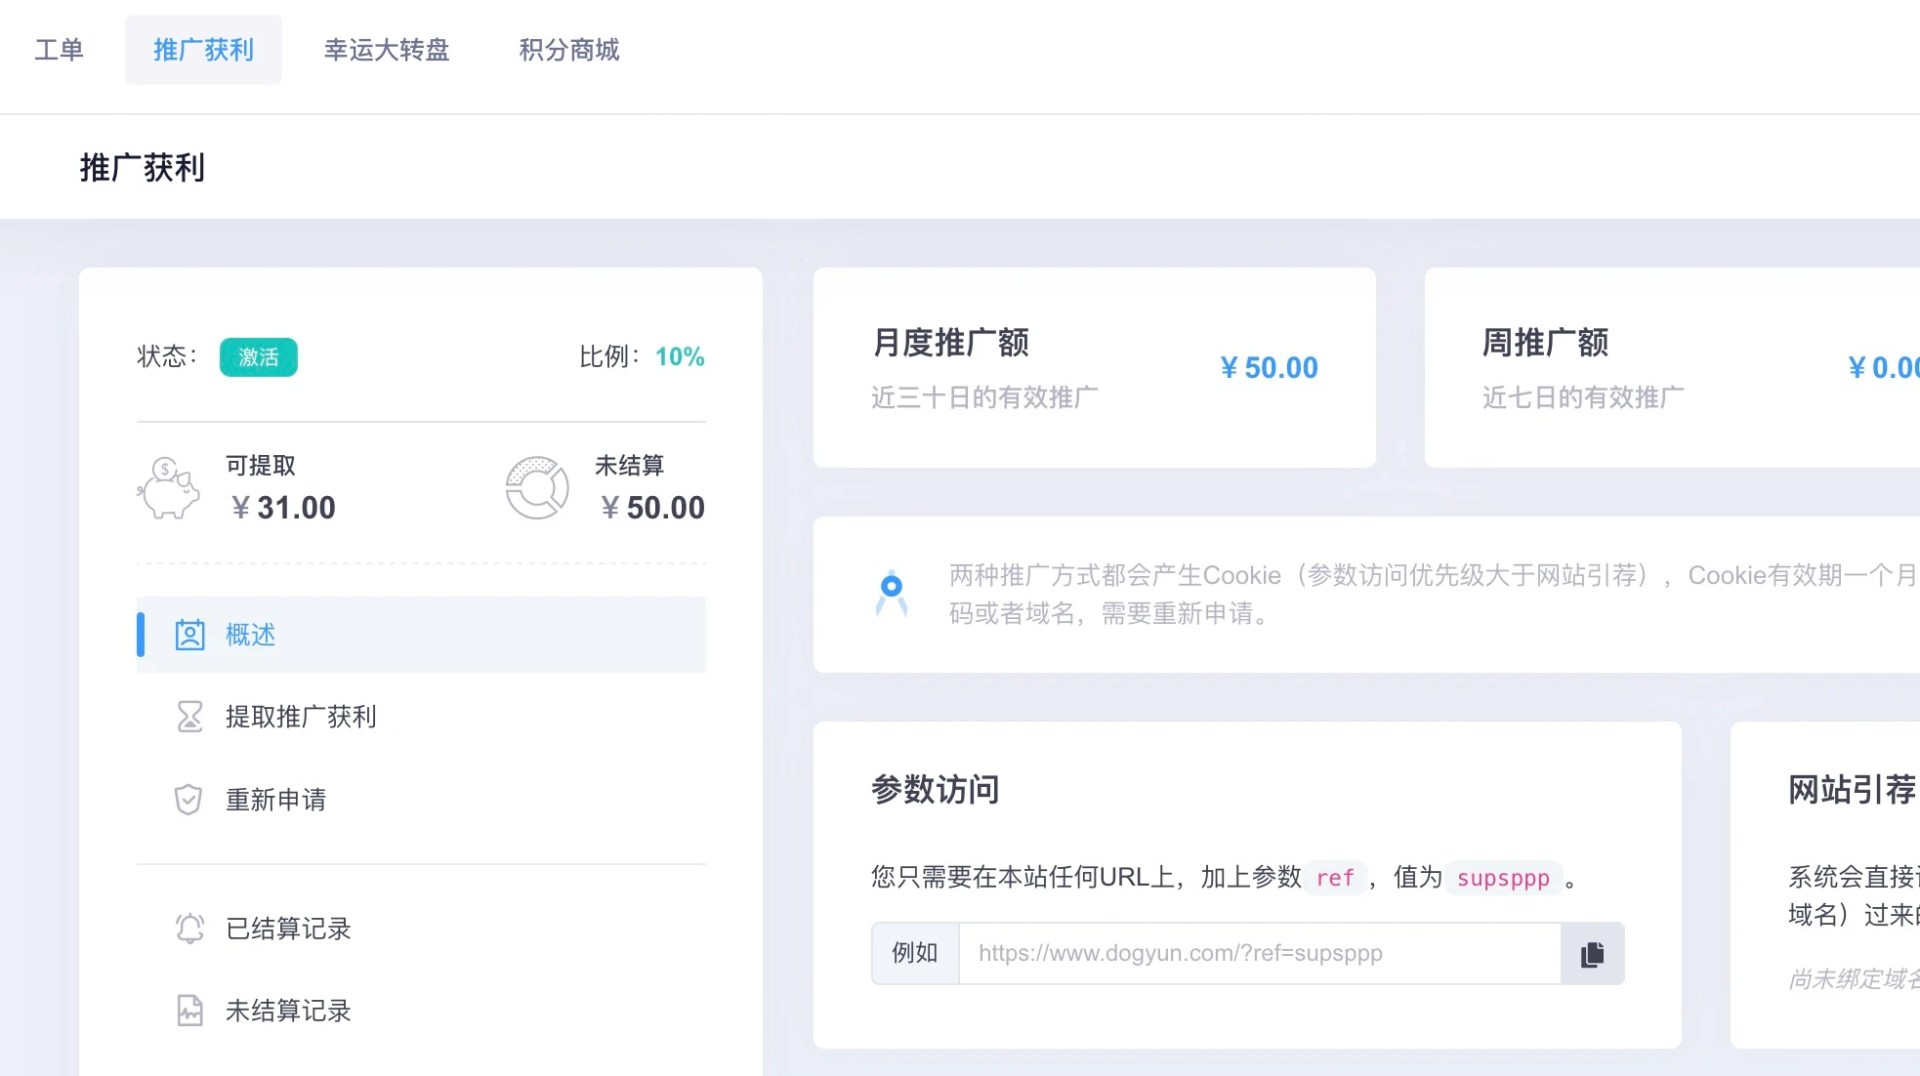
Task: Click the 未结算 label
Action: pyautogui.click(x=630, y=466)
